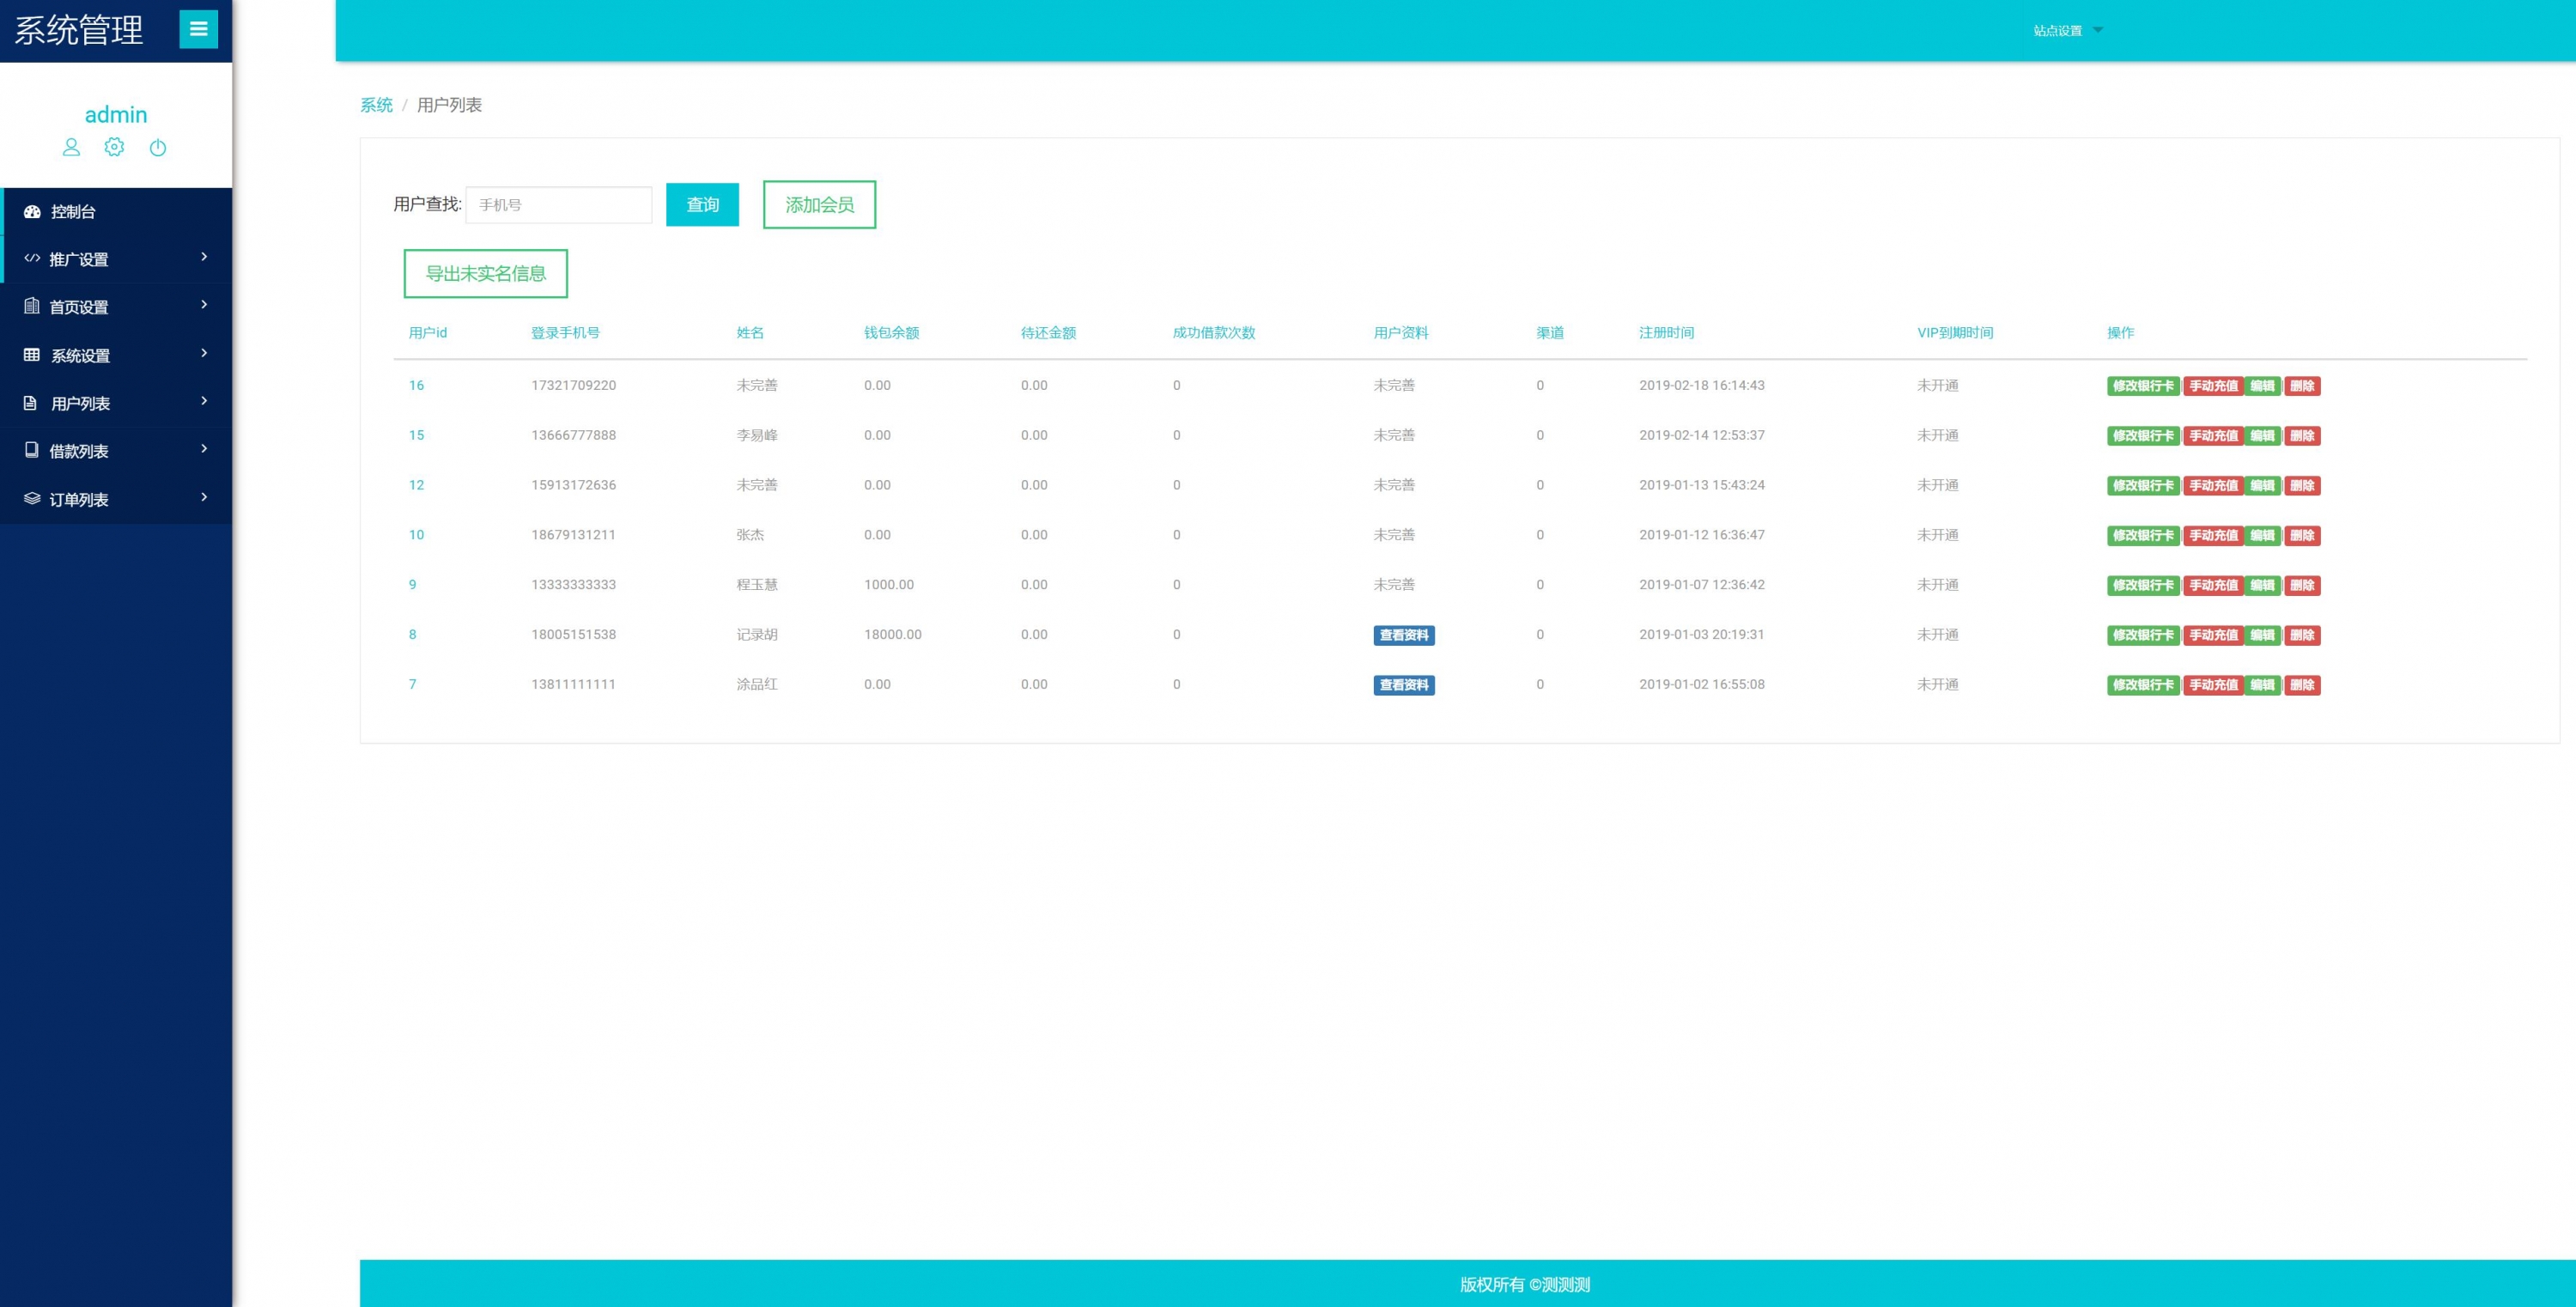This screenshot has width=2576, height=1307.
Task: Click 删除 for user id 16
Action: 2301,386
